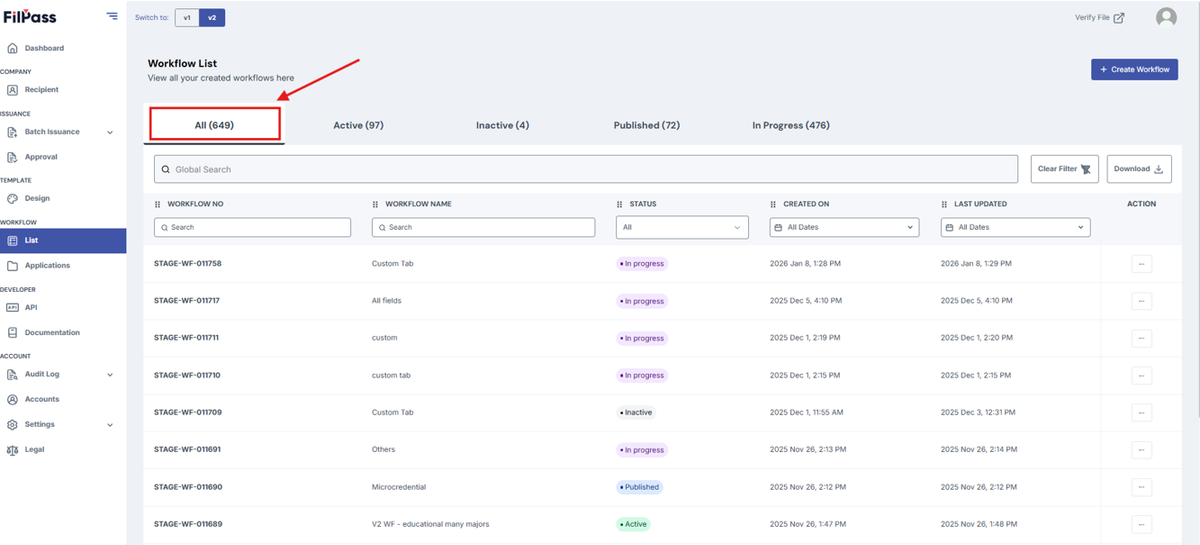Click drag-handle icon beside CREATED ON header
The height and width of the screenshot is (545, 1200).
(x=773, y=204)
